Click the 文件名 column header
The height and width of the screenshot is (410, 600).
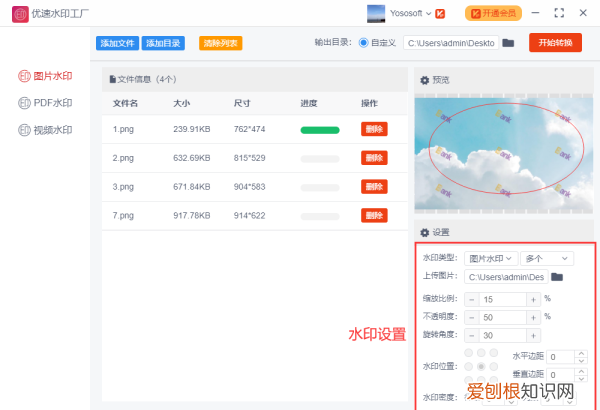tap(125, 103)
